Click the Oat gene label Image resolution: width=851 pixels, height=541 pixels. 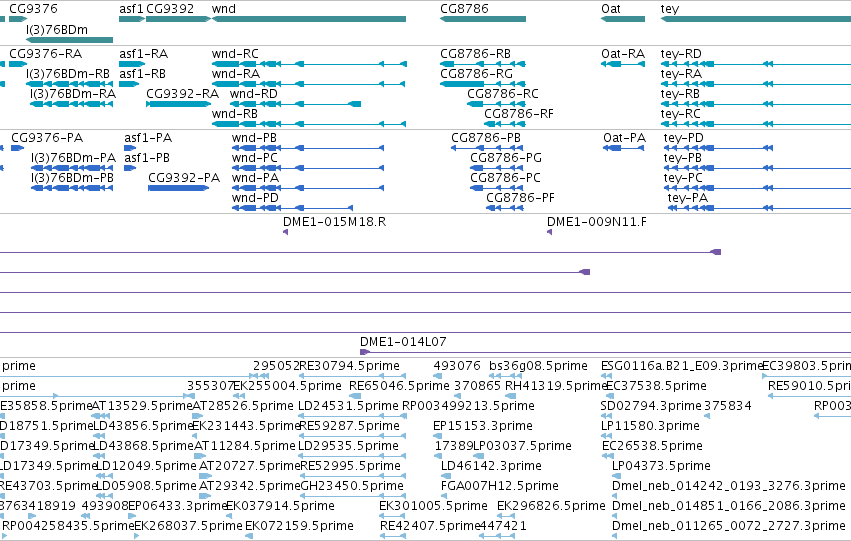pyautogui.click(x=611, y=9)
